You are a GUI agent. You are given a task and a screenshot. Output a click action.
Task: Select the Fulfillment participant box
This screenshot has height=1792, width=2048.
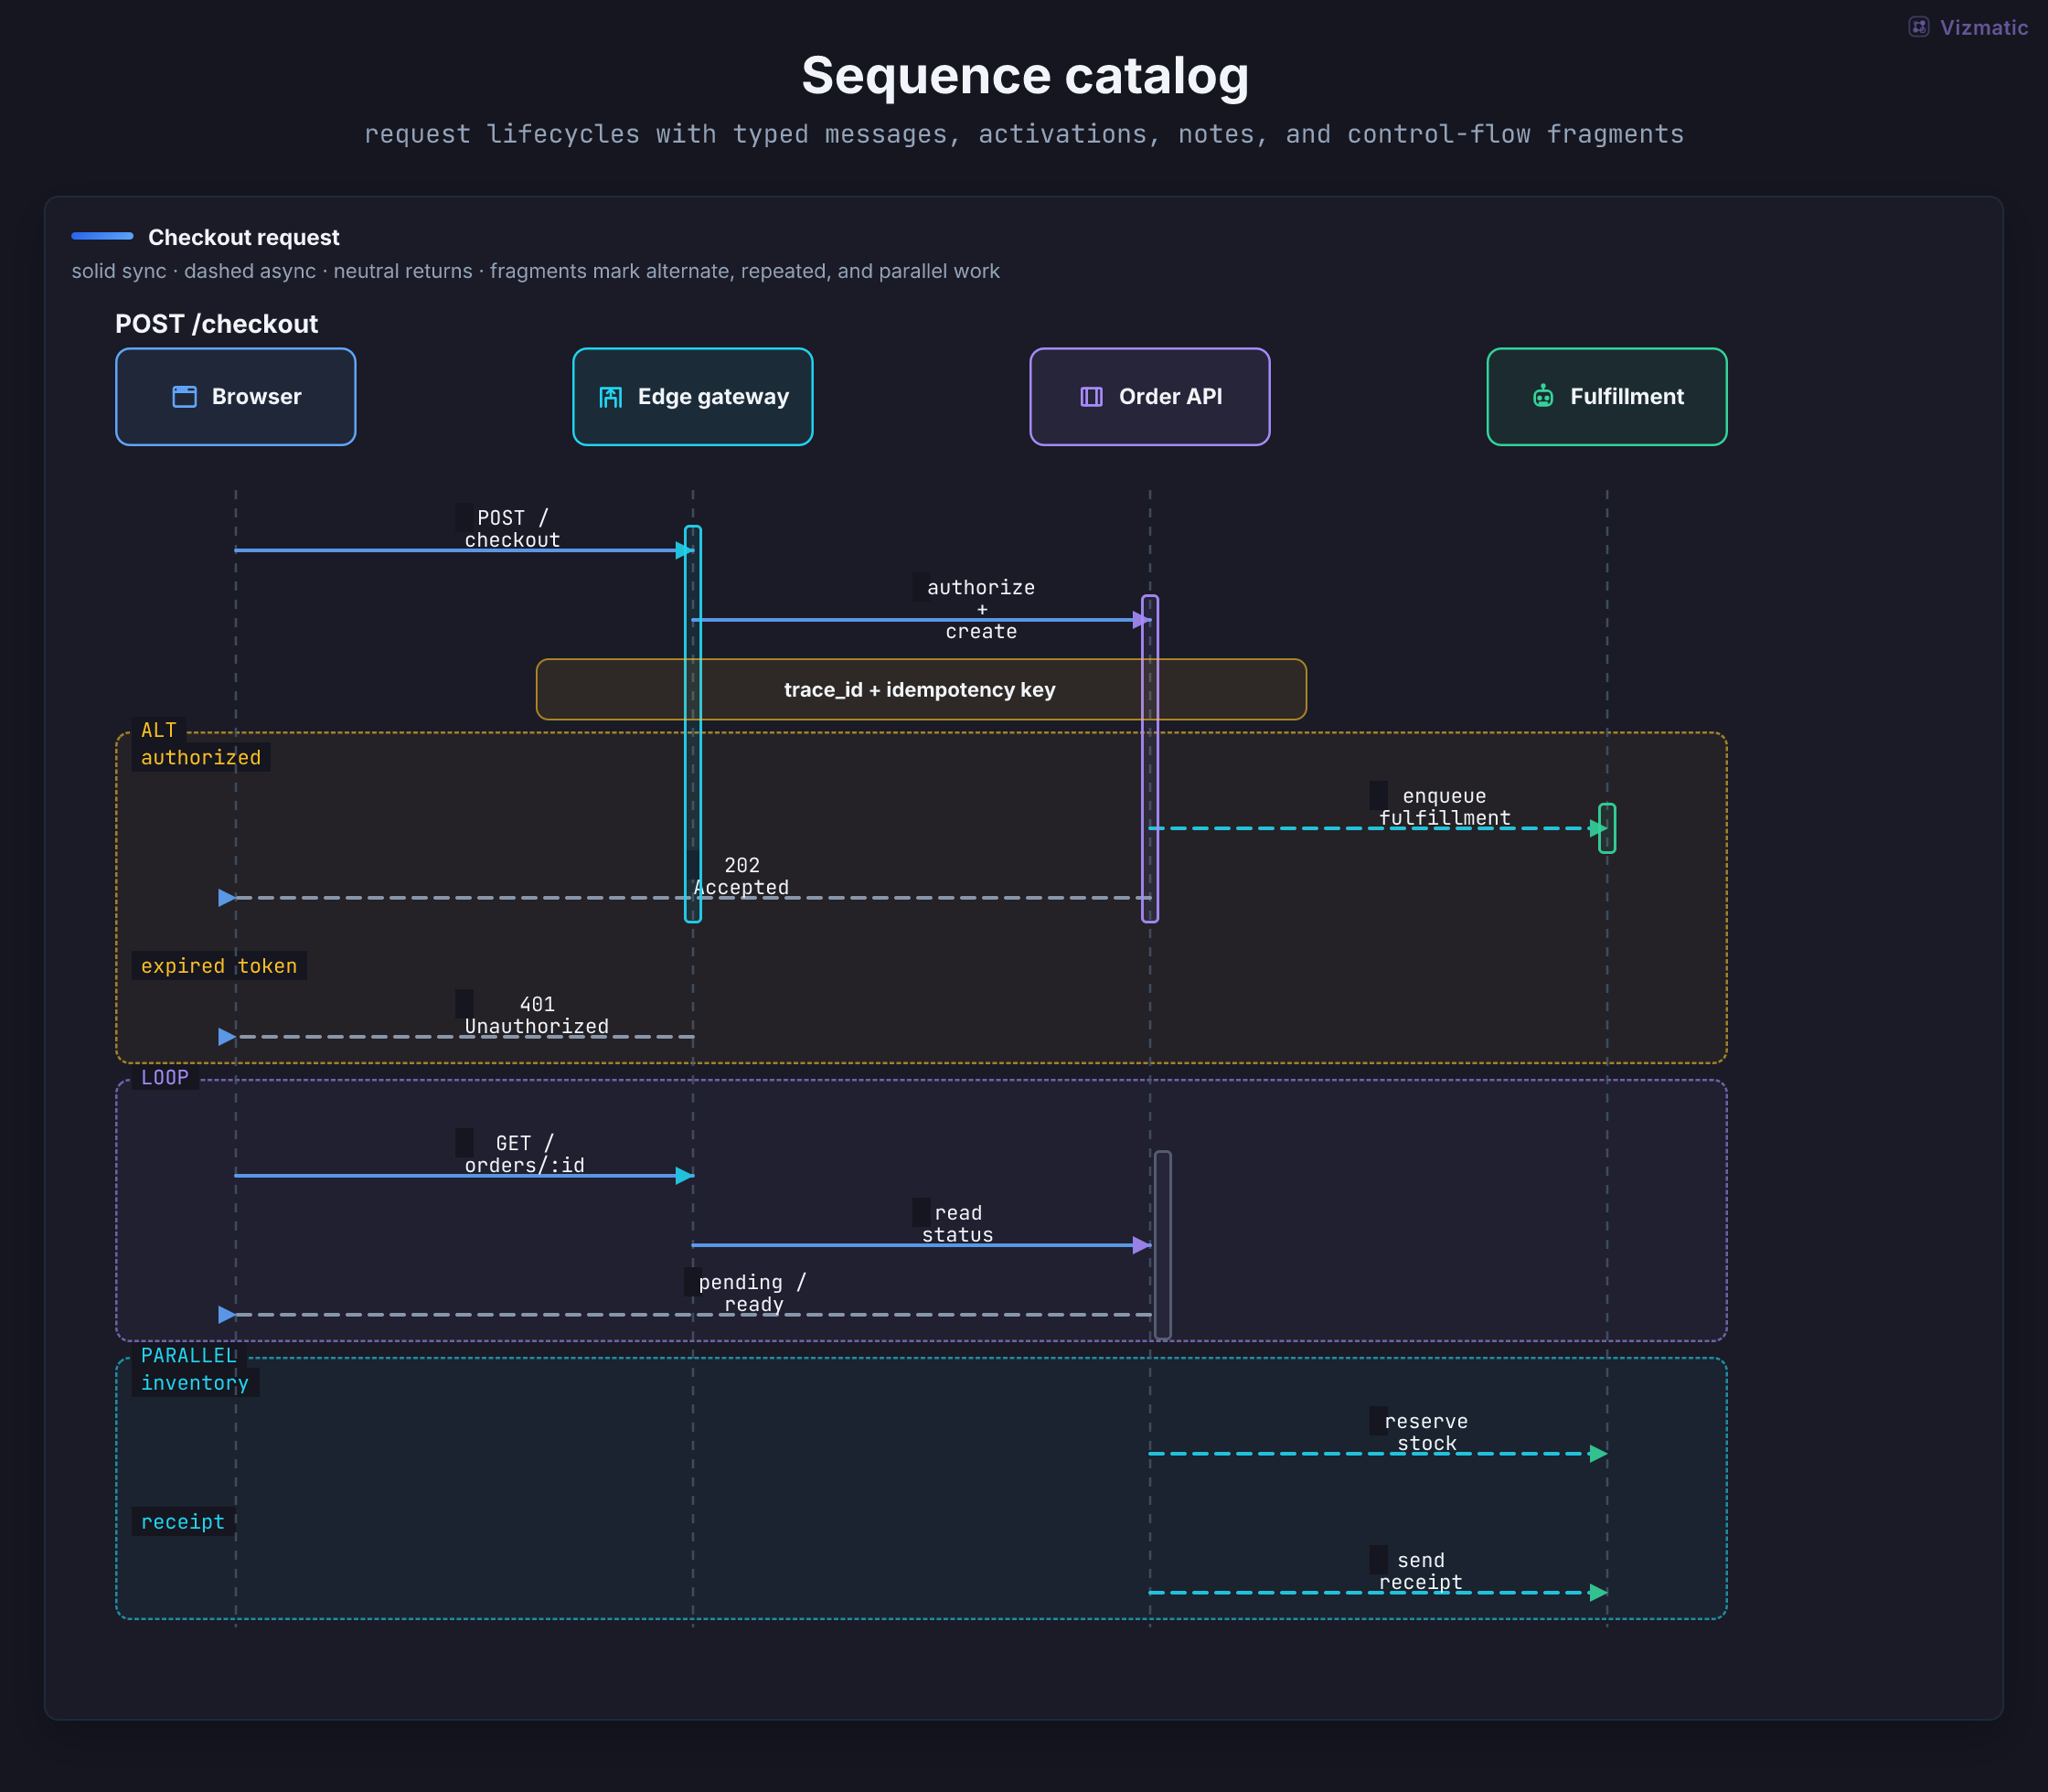pos(1607,397)
